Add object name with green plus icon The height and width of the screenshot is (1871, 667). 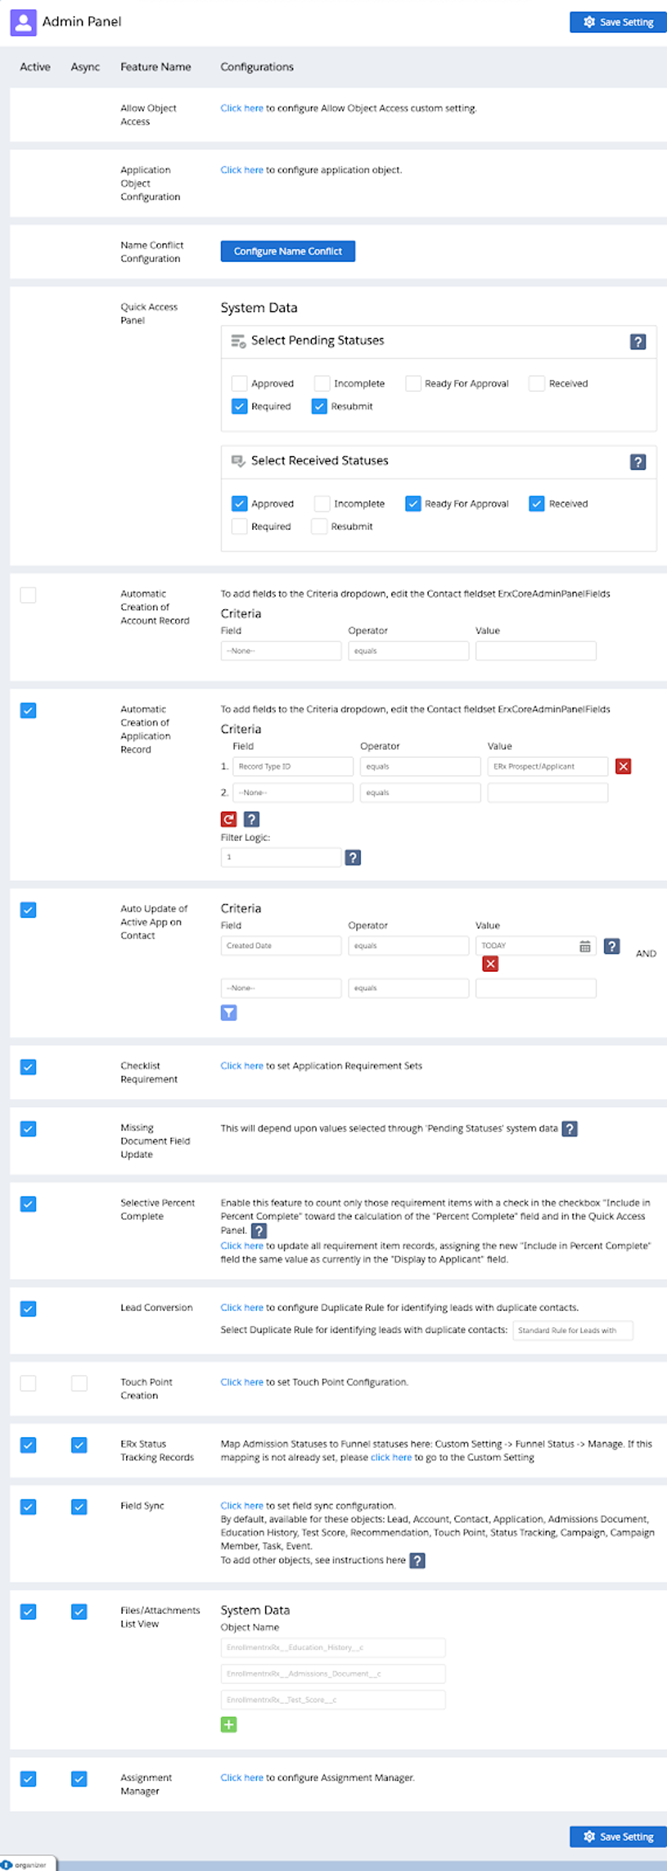coord(229,1724)
